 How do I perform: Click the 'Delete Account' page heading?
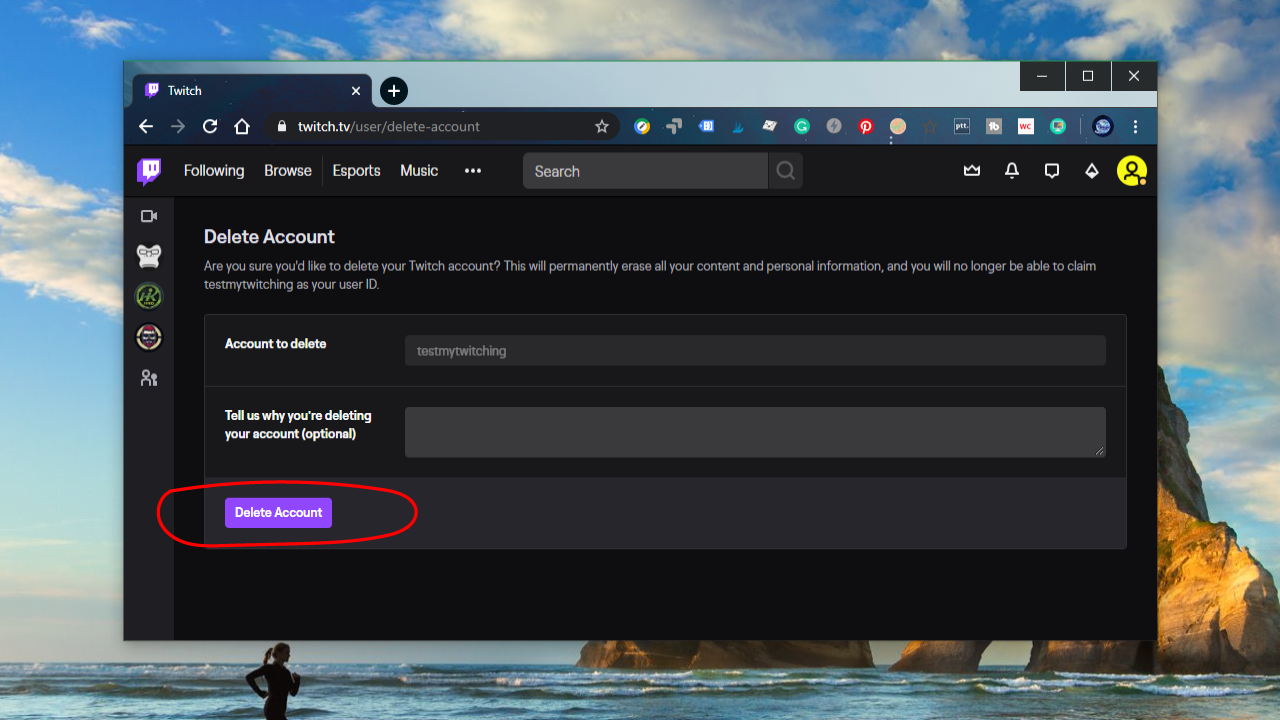269,237
